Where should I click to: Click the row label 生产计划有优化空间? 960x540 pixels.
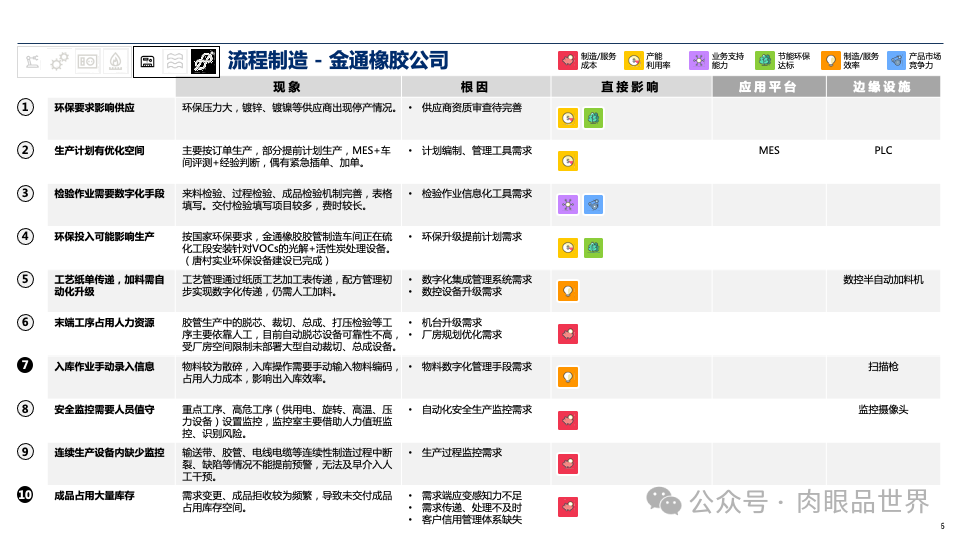point(99,151)
